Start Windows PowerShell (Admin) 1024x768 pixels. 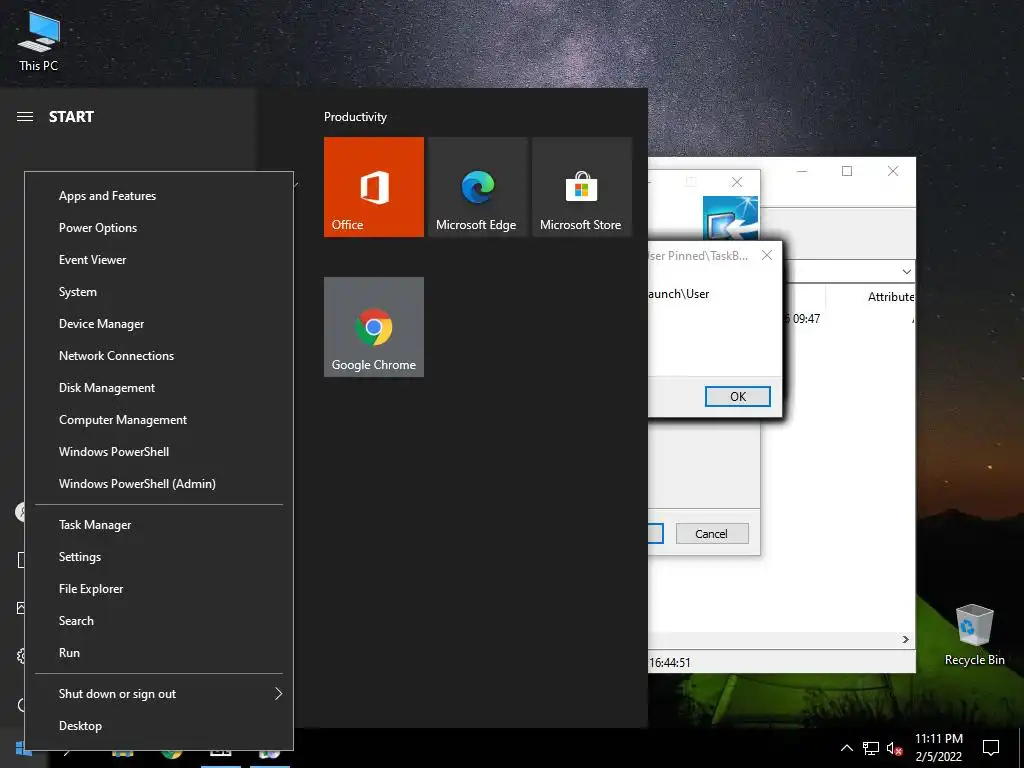click(x=159, y=484)
